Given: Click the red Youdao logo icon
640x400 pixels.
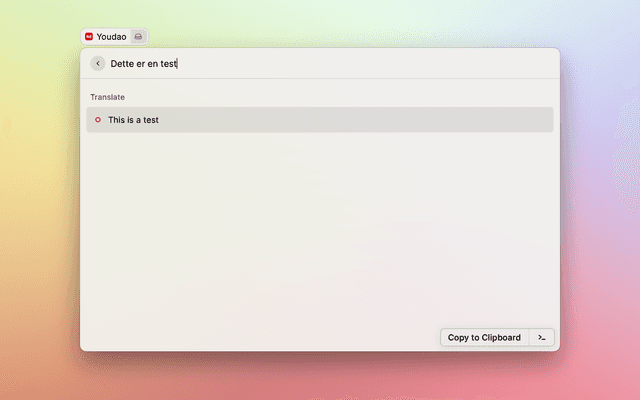Looking at the screenshot, I should click(89, 36).
